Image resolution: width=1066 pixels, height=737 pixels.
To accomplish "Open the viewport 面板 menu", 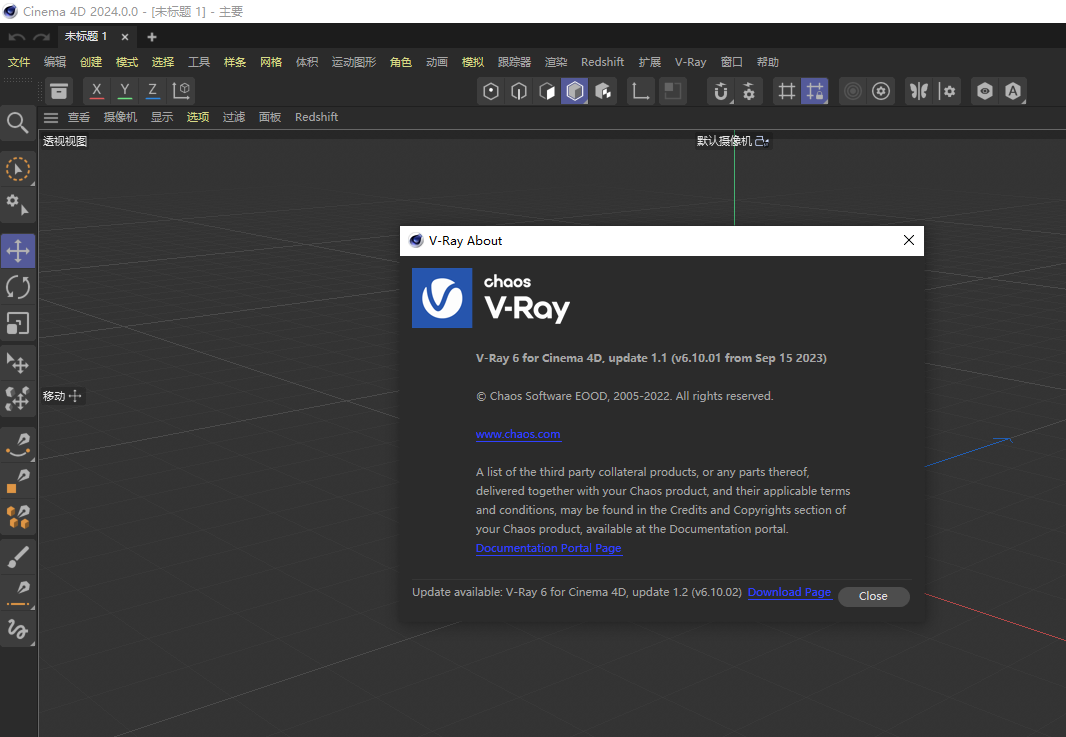I will coord(270,117).
